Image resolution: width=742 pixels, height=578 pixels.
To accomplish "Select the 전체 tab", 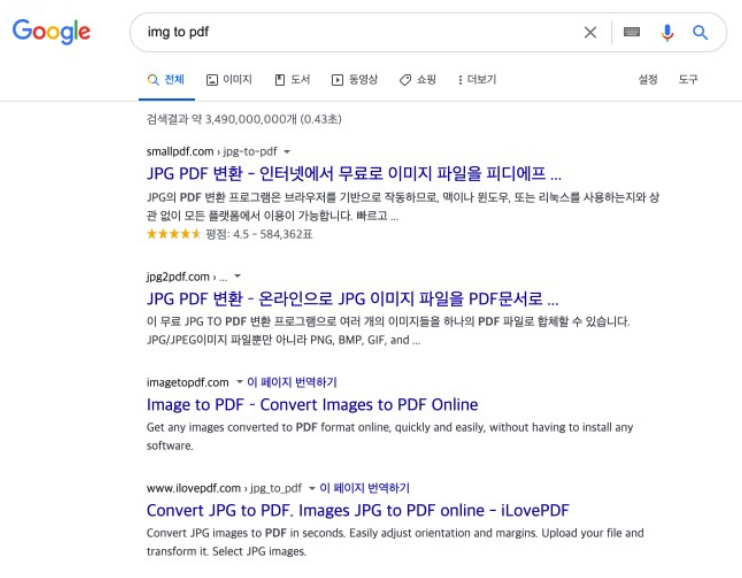I will click(166, 80).
